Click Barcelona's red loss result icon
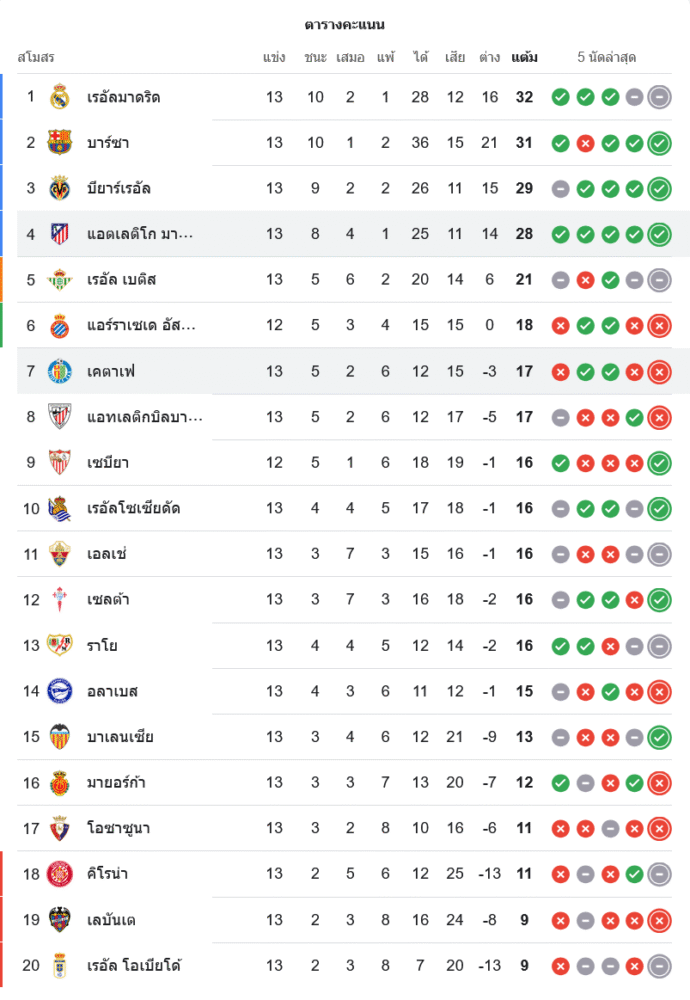 coord(586,143)
